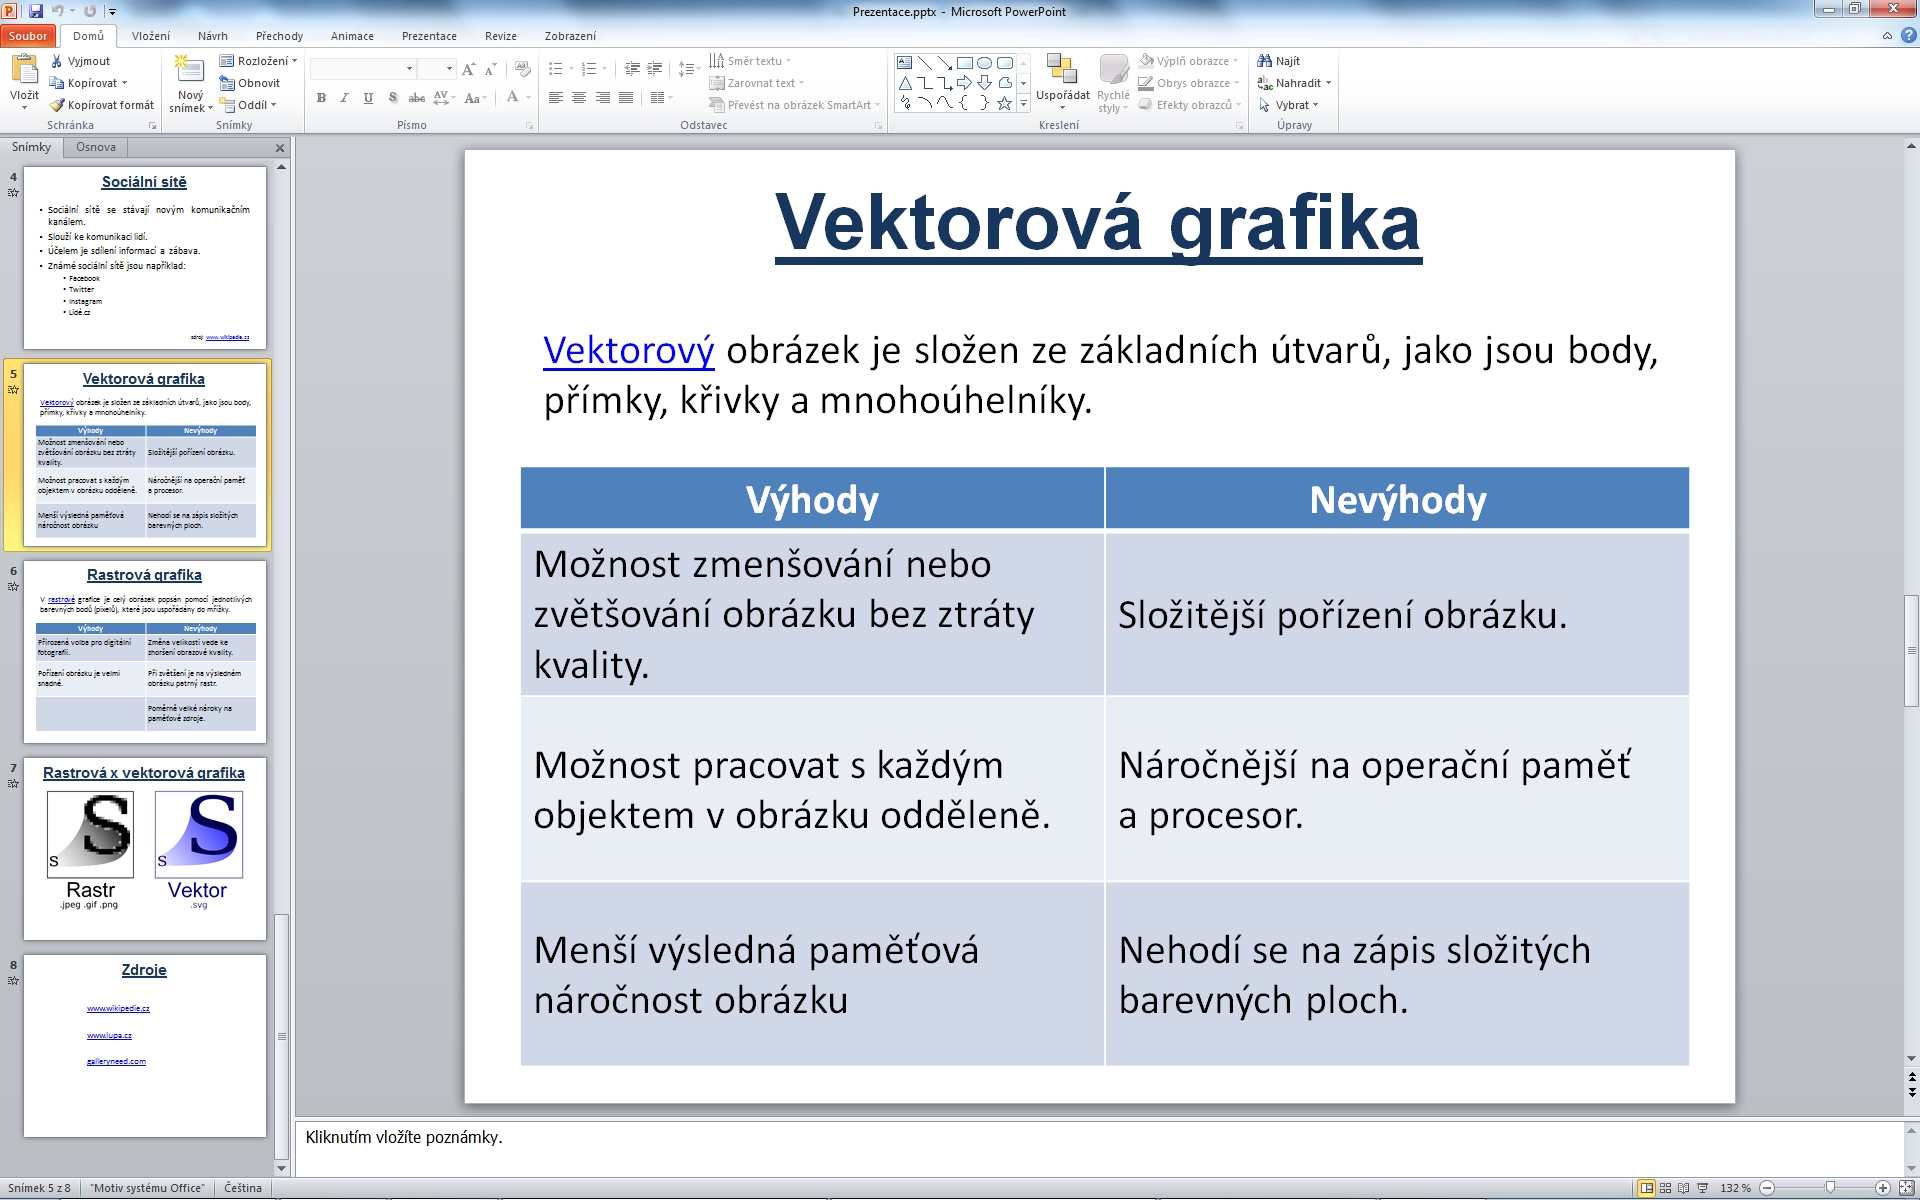Select the oval shape in shapes gallery
The image size is (1920, 1200).
tap(985, 62)
